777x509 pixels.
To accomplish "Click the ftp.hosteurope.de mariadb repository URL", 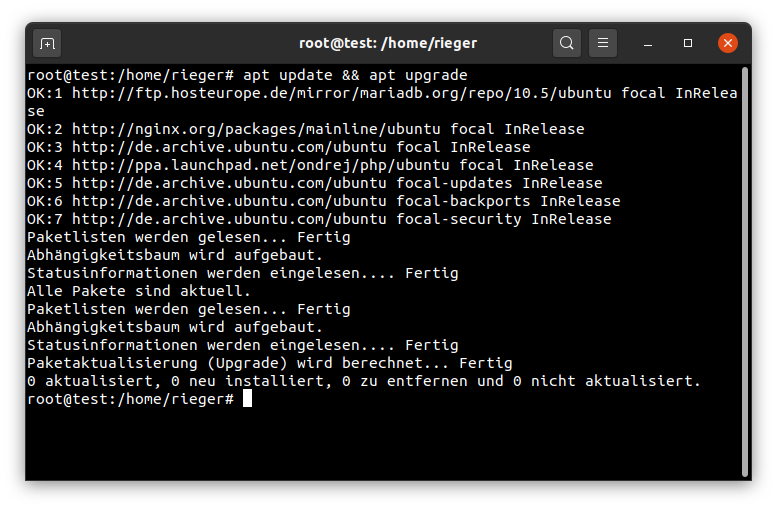I will click(341, 93).
